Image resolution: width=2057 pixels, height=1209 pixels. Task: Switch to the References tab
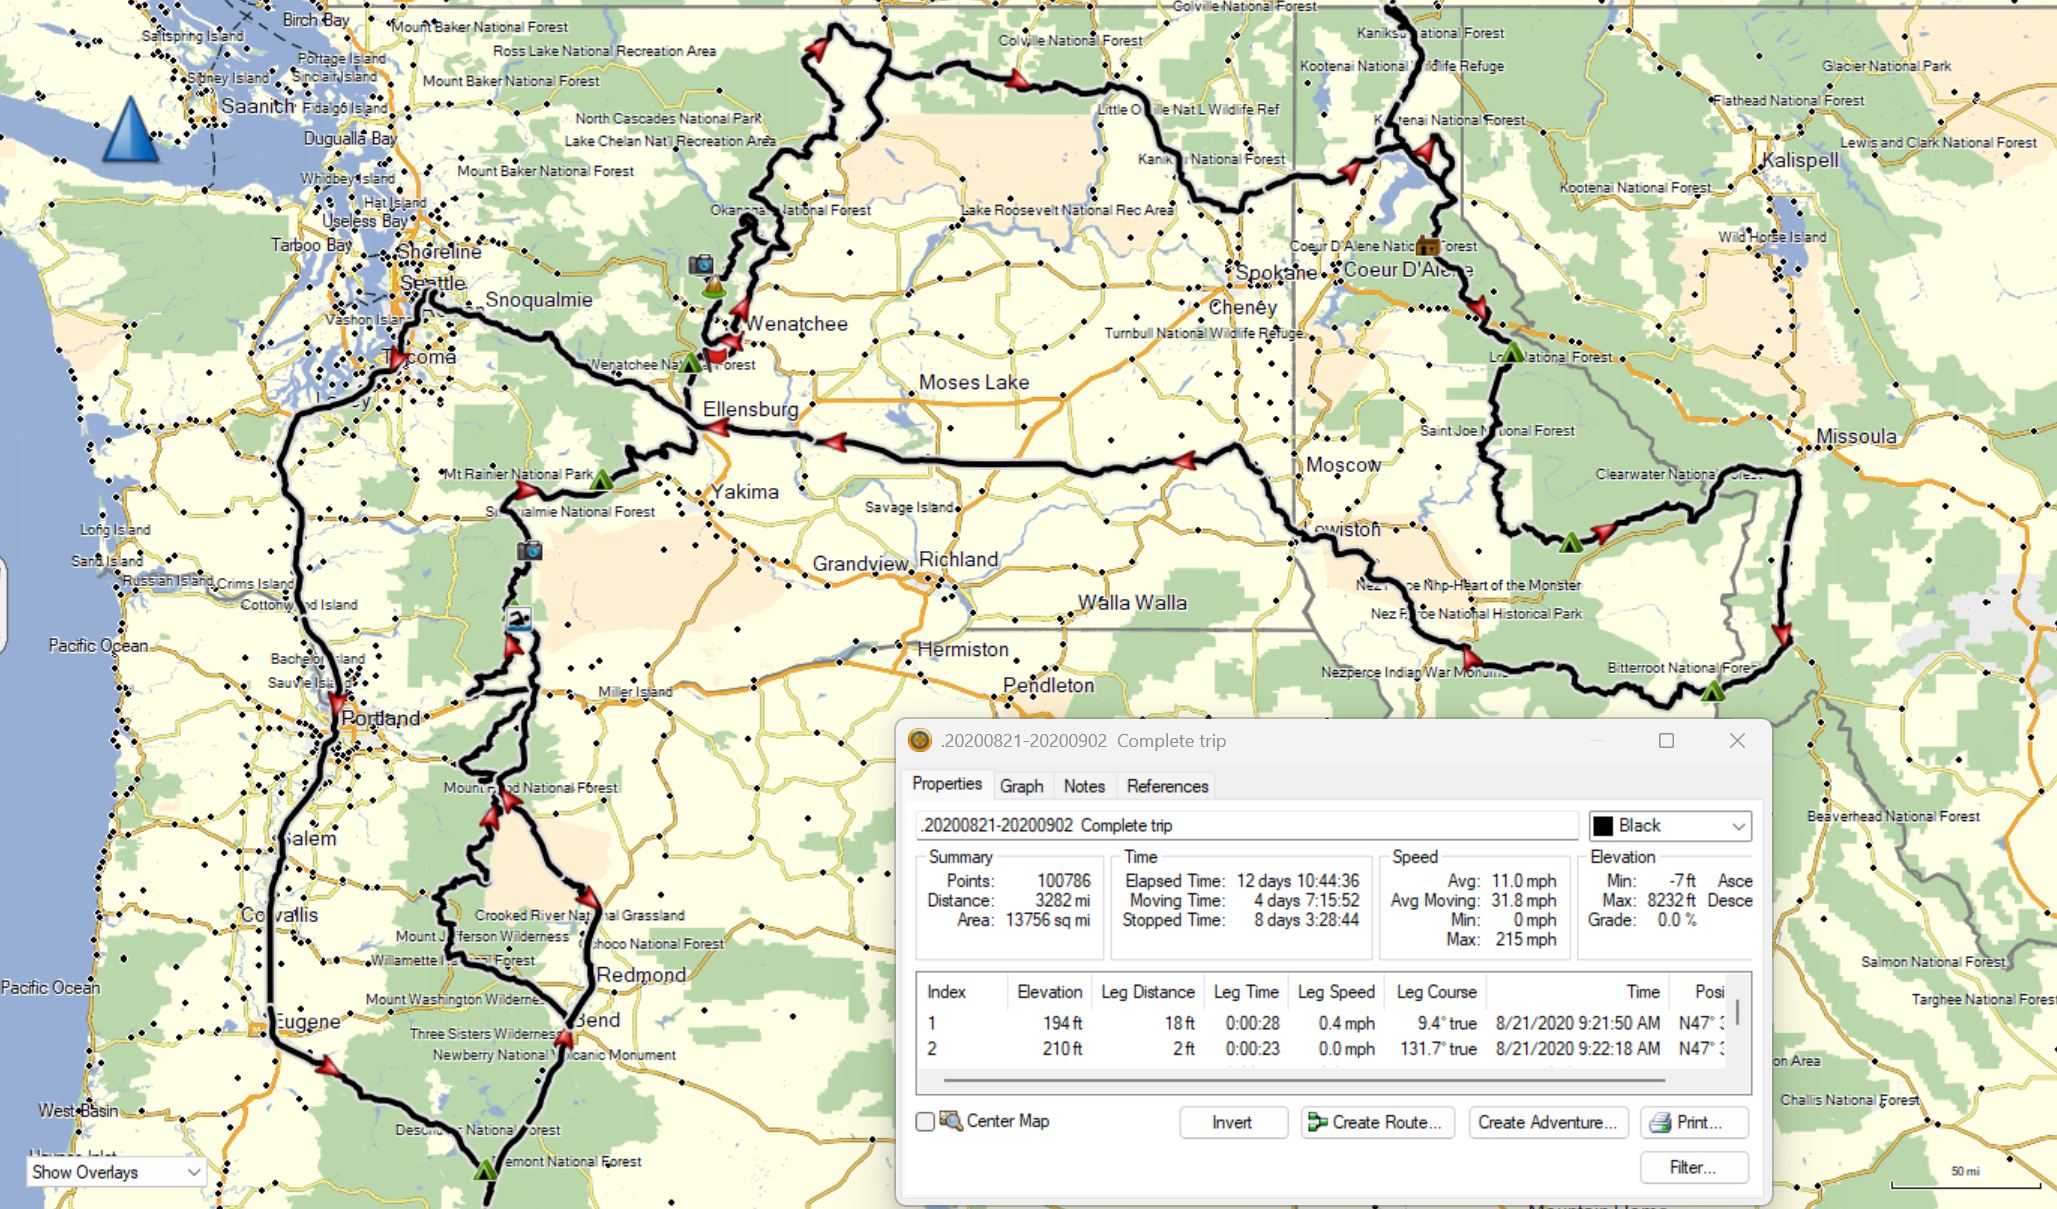pyautogui.click(x=1167, y=786)
